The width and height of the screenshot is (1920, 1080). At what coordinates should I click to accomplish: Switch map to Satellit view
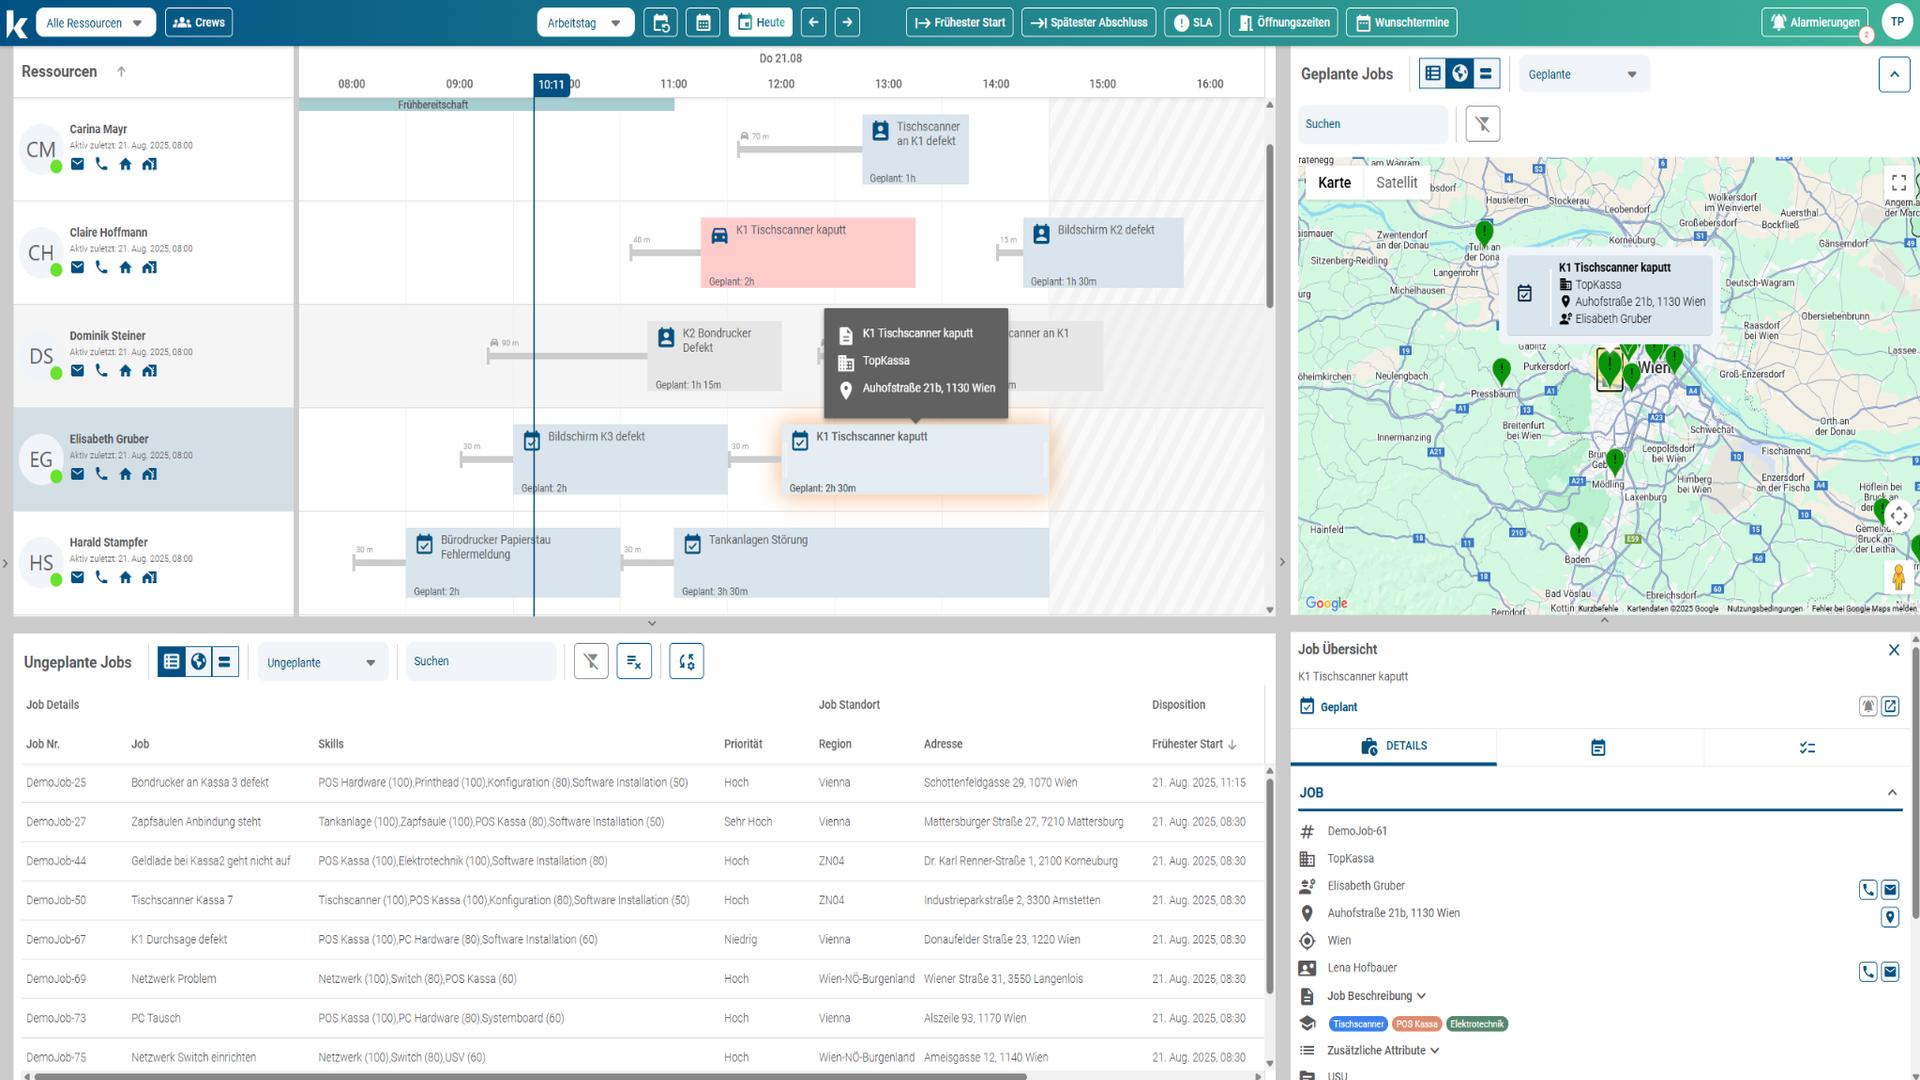point(1396,182)
